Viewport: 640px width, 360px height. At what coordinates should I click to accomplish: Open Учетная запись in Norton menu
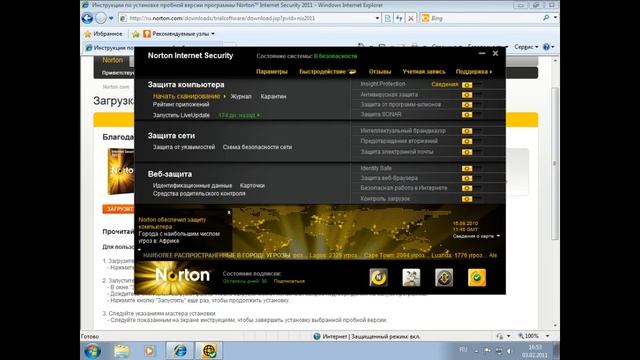(424, 72)
